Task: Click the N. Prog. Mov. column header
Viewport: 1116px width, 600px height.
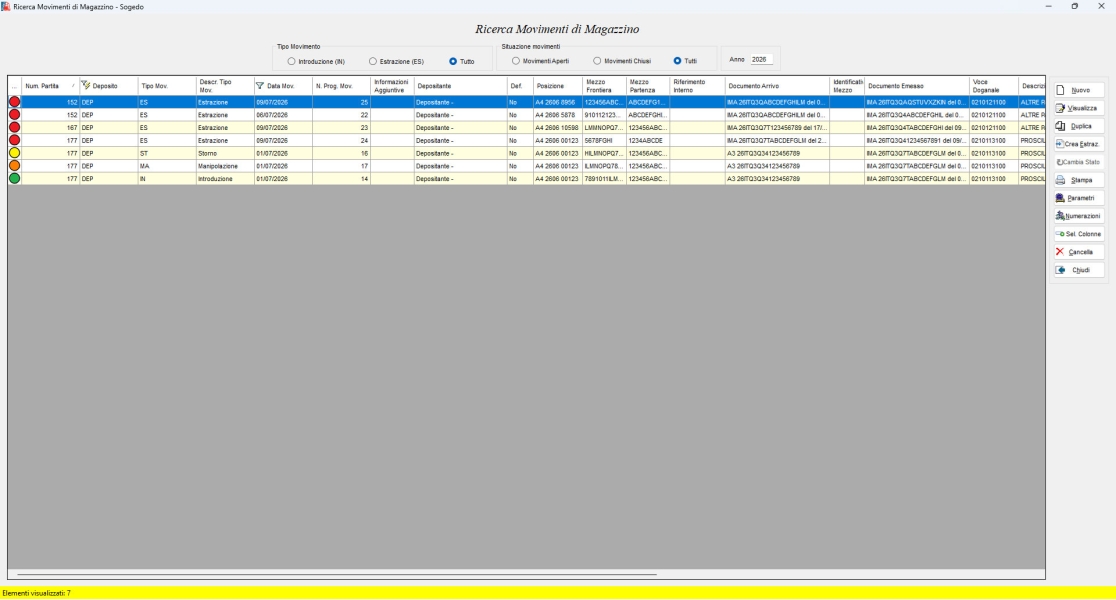Action: (342, 86)
